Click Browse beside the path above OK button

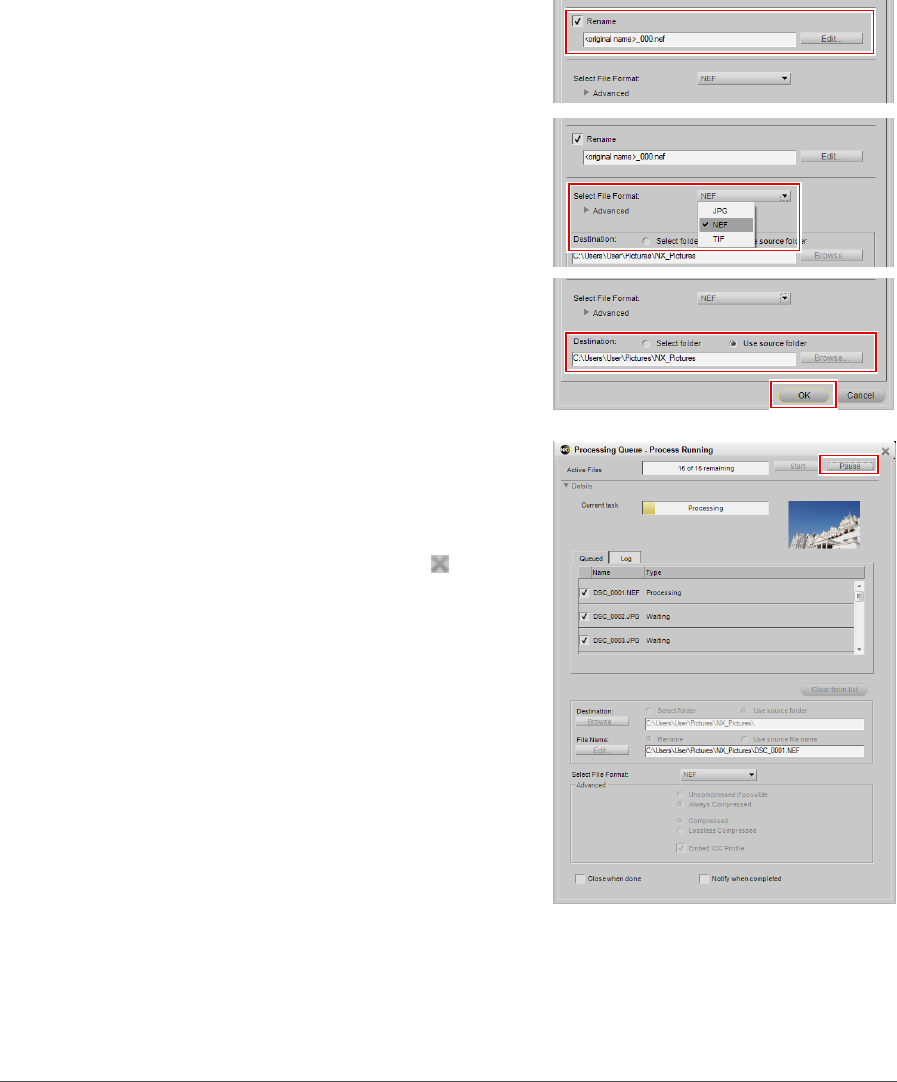point(831,358)
